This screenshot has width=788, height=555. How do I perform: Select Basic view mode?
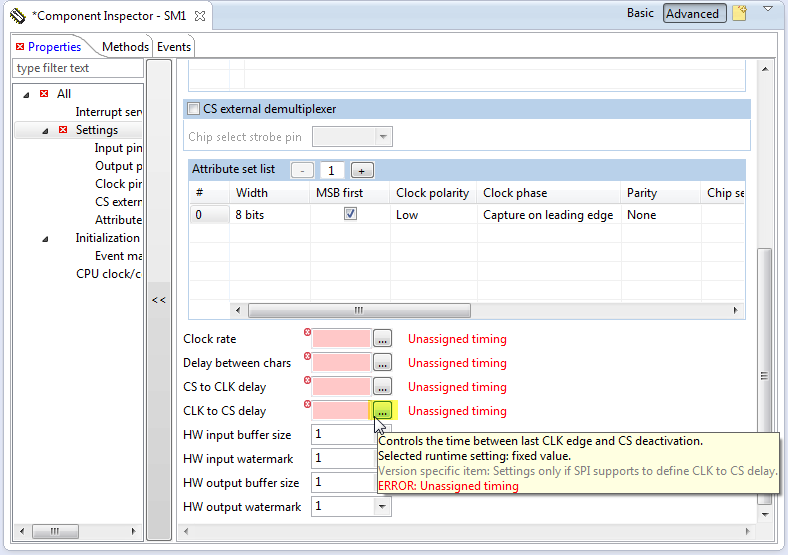tap(640, 13)
